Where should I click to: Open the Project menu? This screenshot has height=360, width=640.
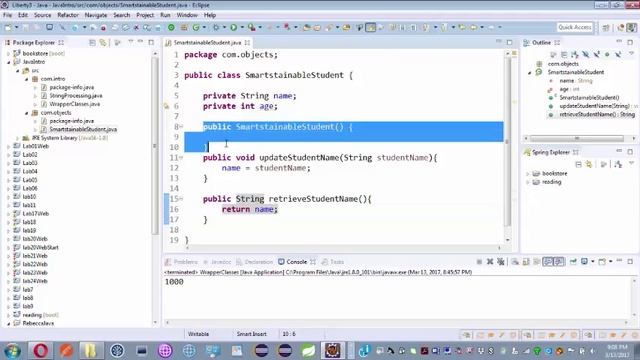click(145, 15)
